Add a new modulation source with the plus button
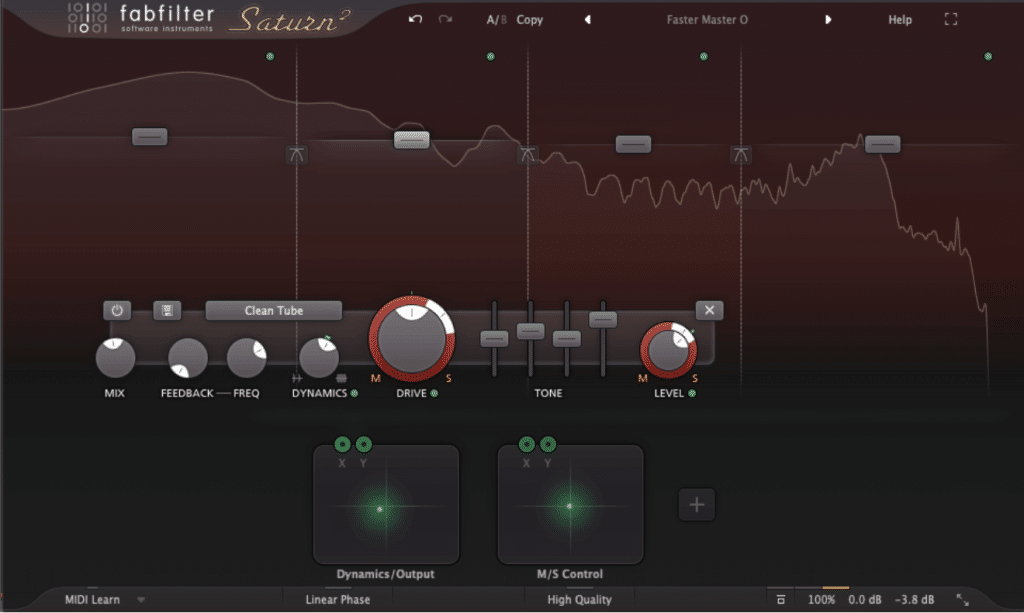 pos(696,505)
